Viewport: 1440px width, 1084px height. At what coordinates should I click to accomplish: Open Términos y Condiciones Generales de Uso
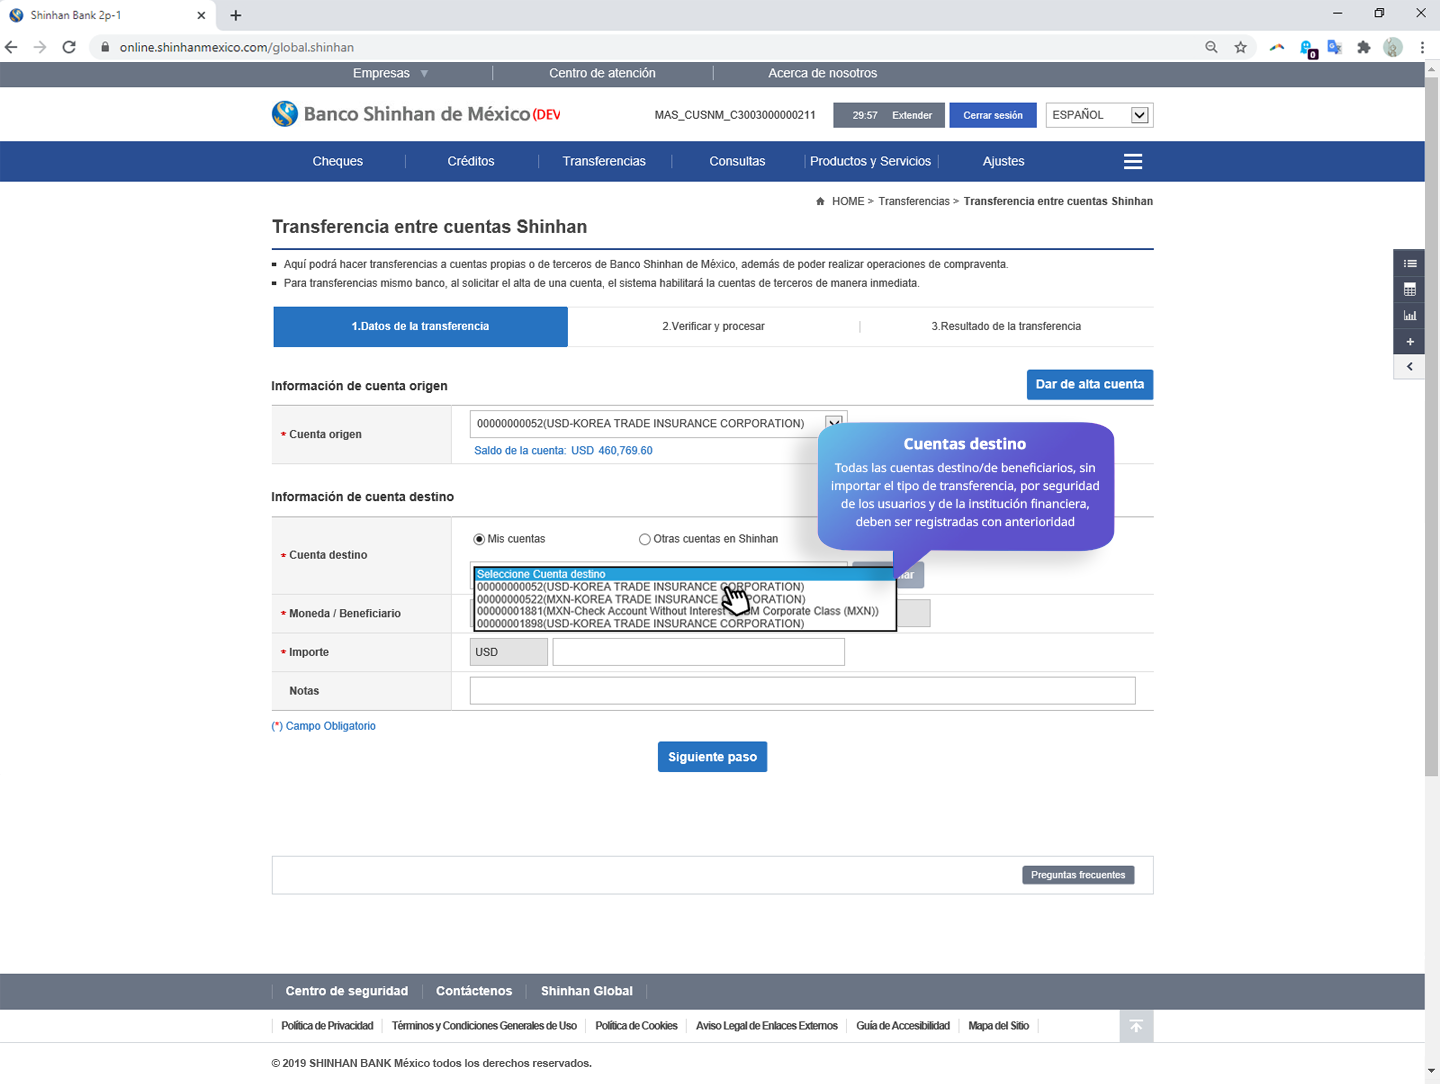[484, 1026]
